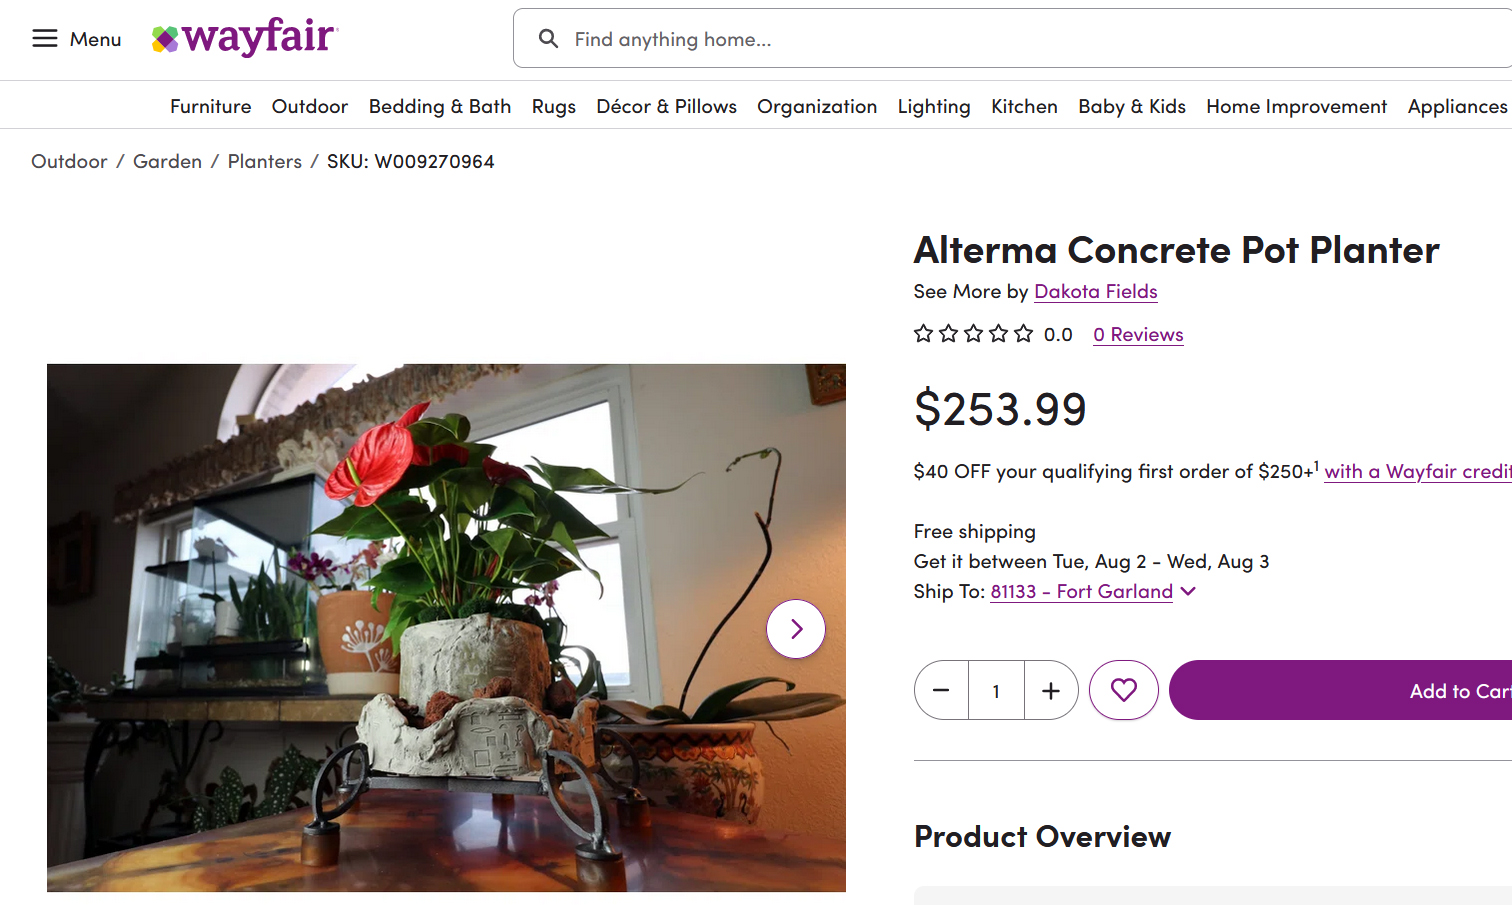Open the Décor & Pillows menu

point(666,106)
